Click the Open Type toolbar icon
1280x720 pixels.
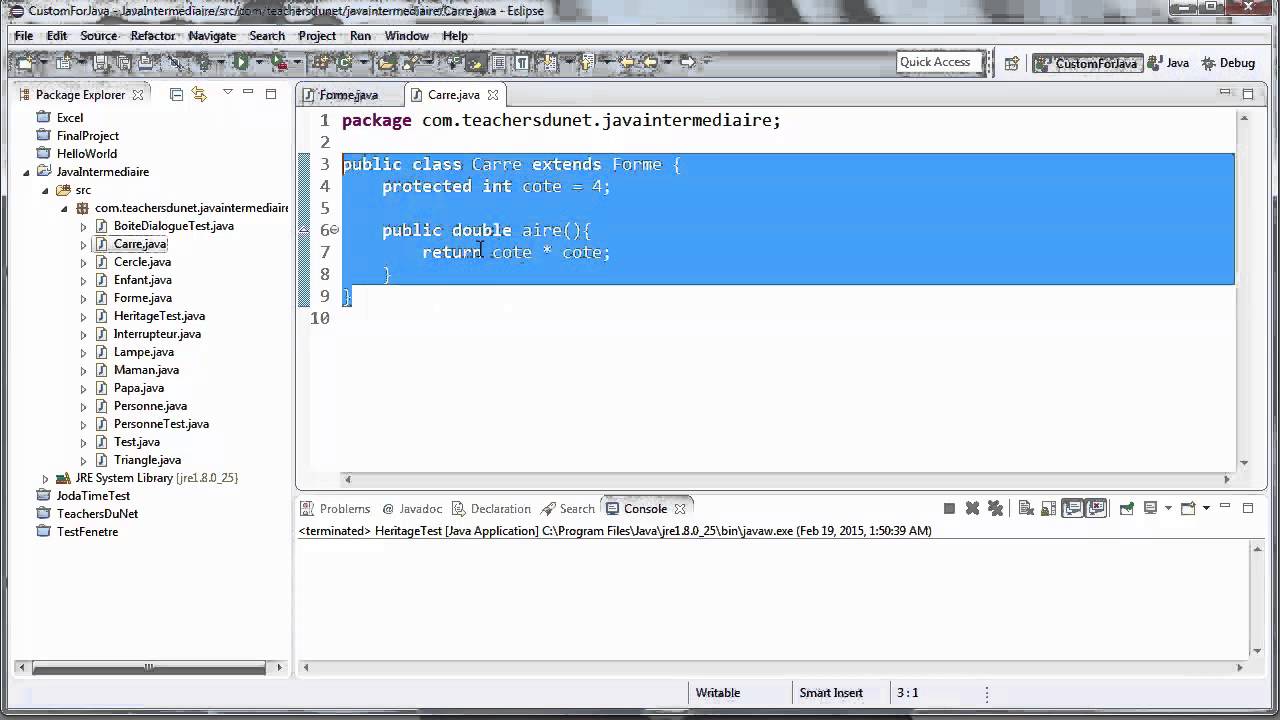[385, 62]
